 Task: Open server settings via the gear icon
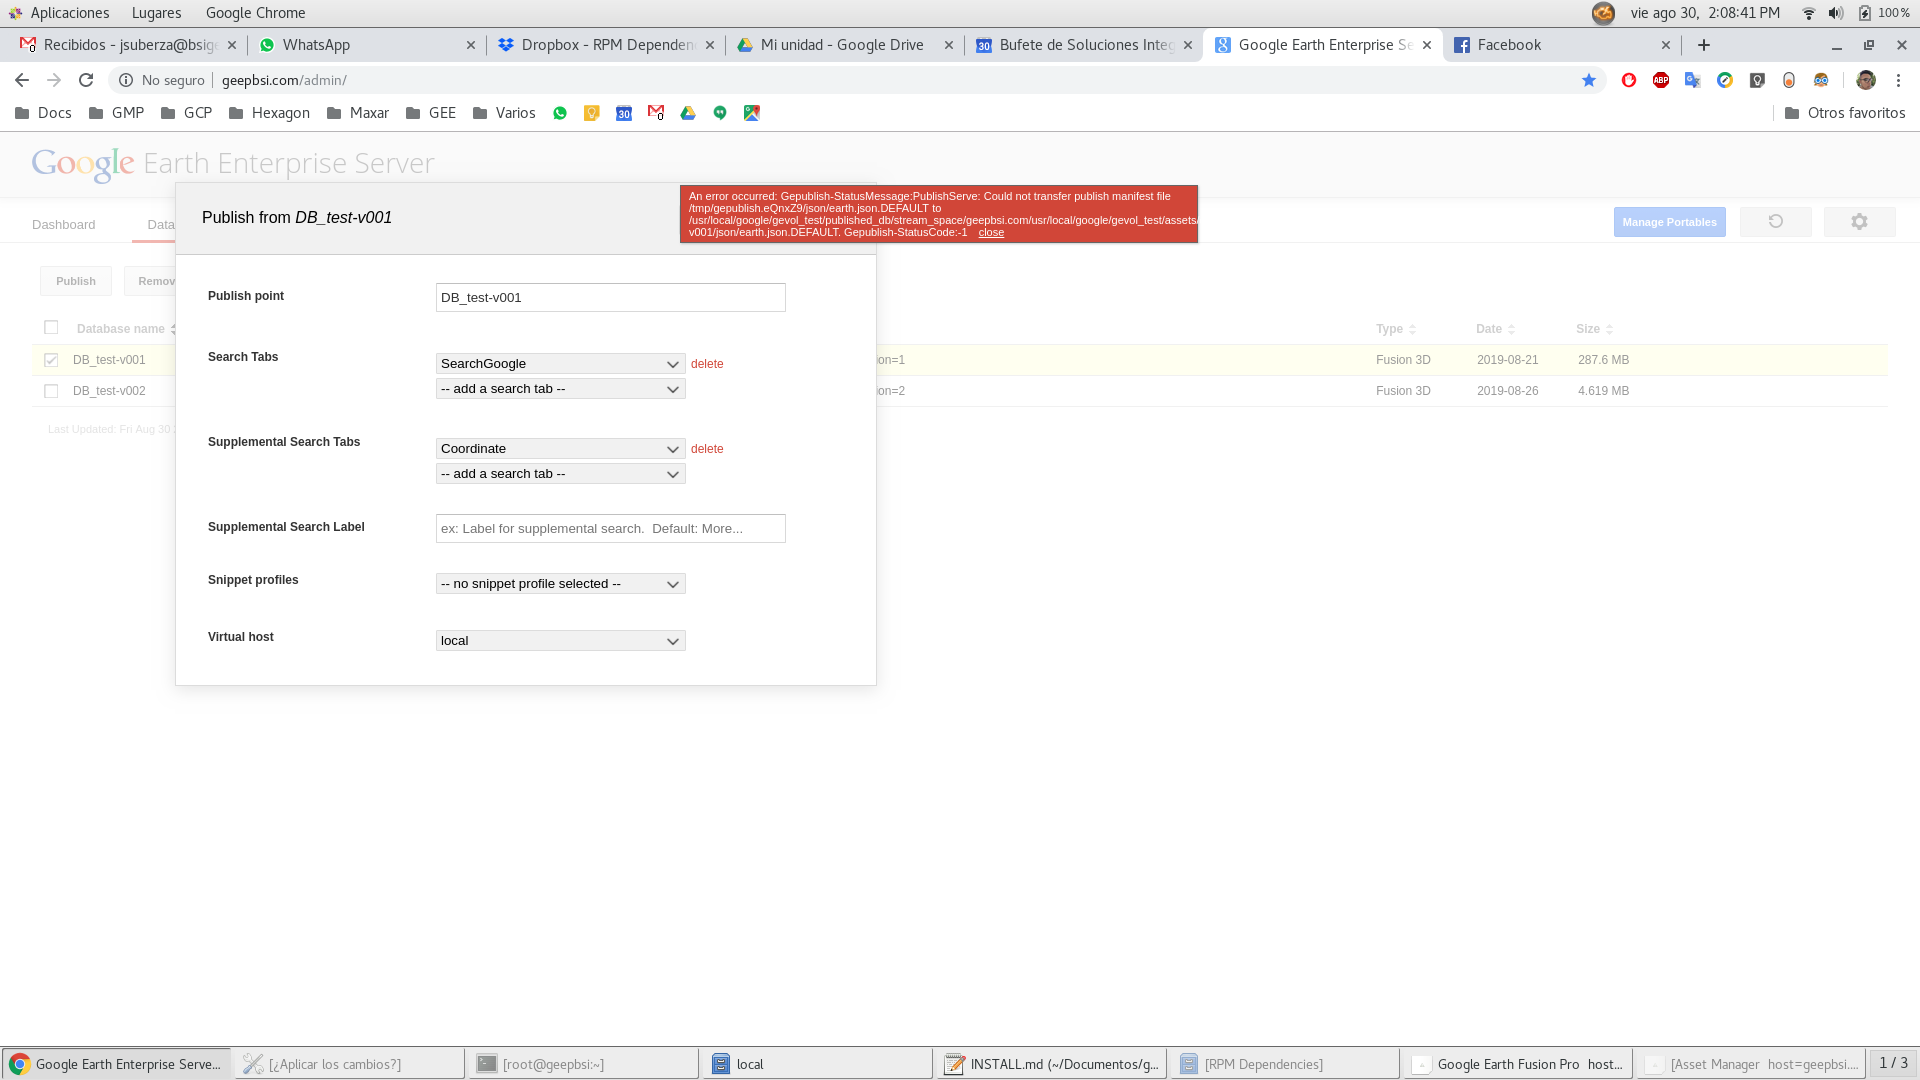point(1859,221)
